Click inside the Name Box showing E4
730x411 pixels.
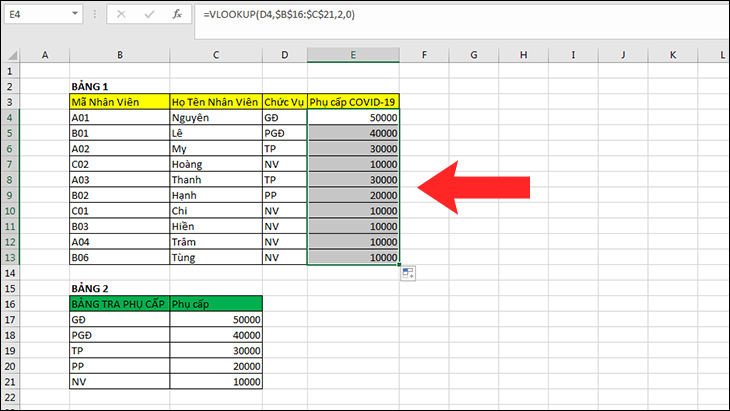point(37,14)
